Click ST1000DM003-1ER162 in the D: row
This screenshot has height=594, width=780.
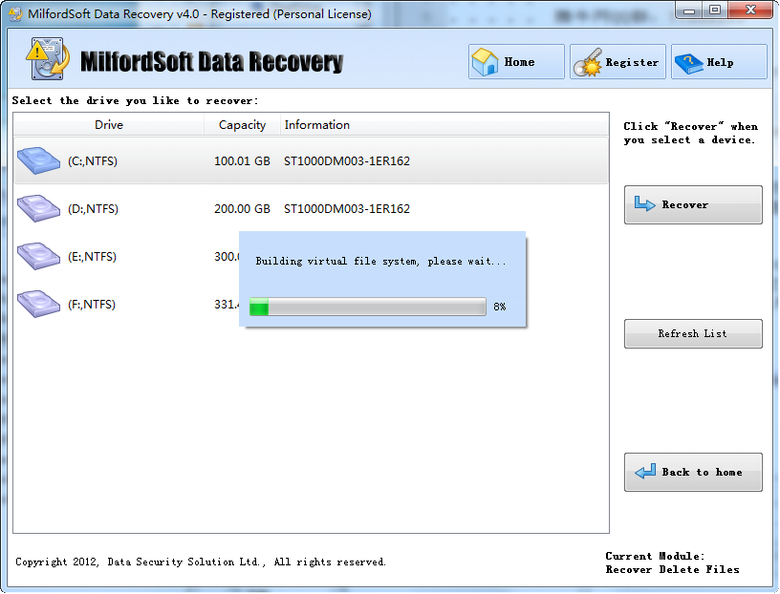click(x=347, y=208)
